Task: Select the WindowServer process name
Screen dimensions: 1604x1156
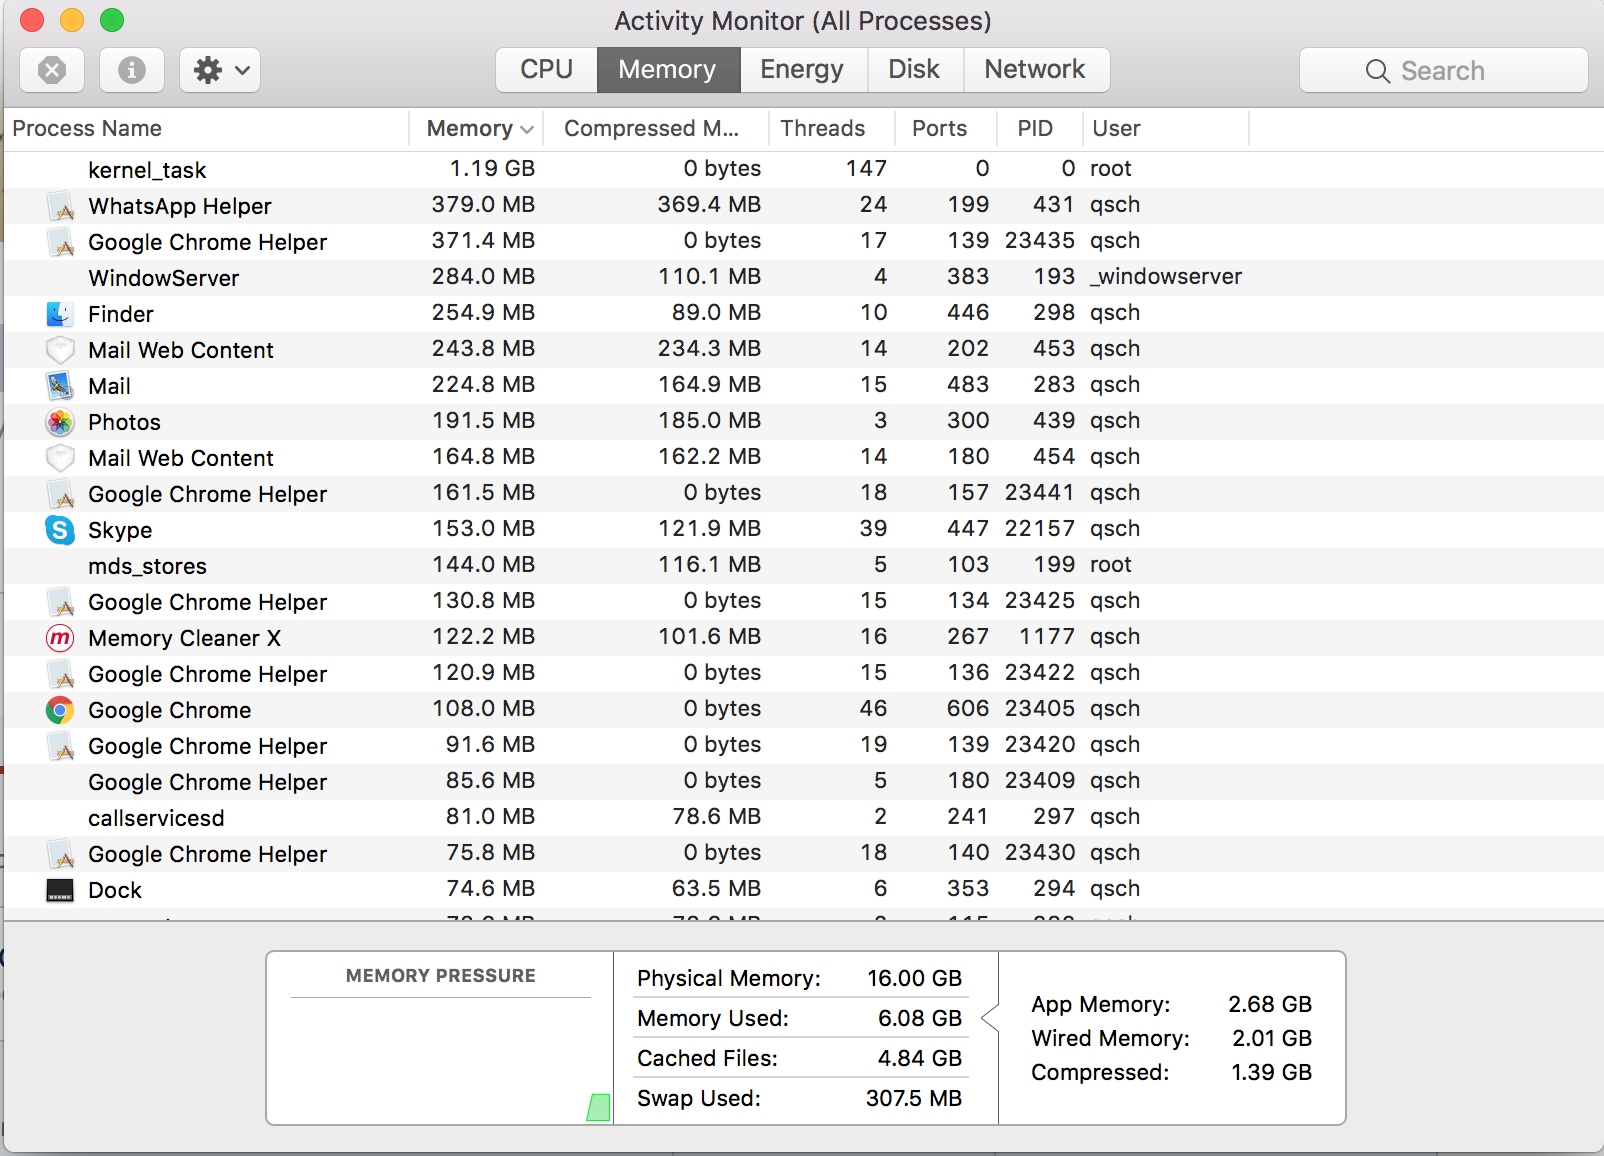Action: coord(164,278)
